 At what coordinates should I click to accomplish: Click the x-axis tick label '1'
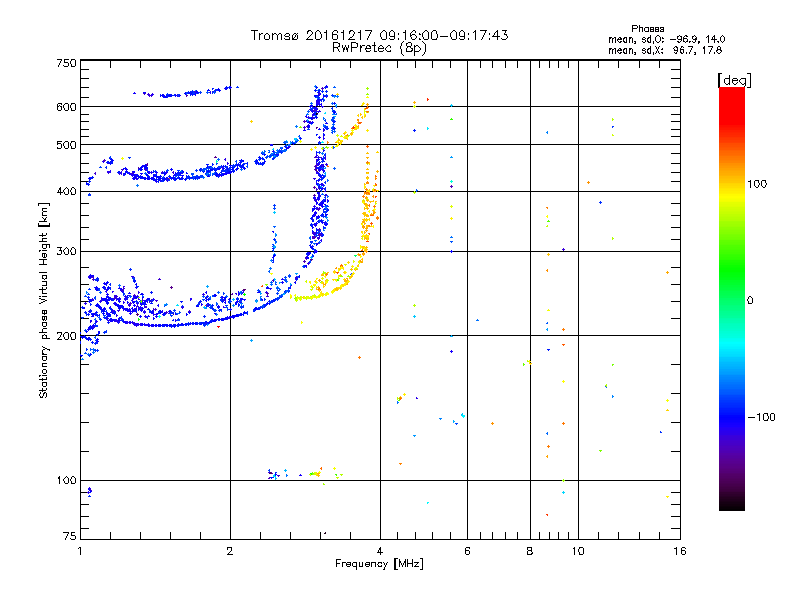pos(80,551)
